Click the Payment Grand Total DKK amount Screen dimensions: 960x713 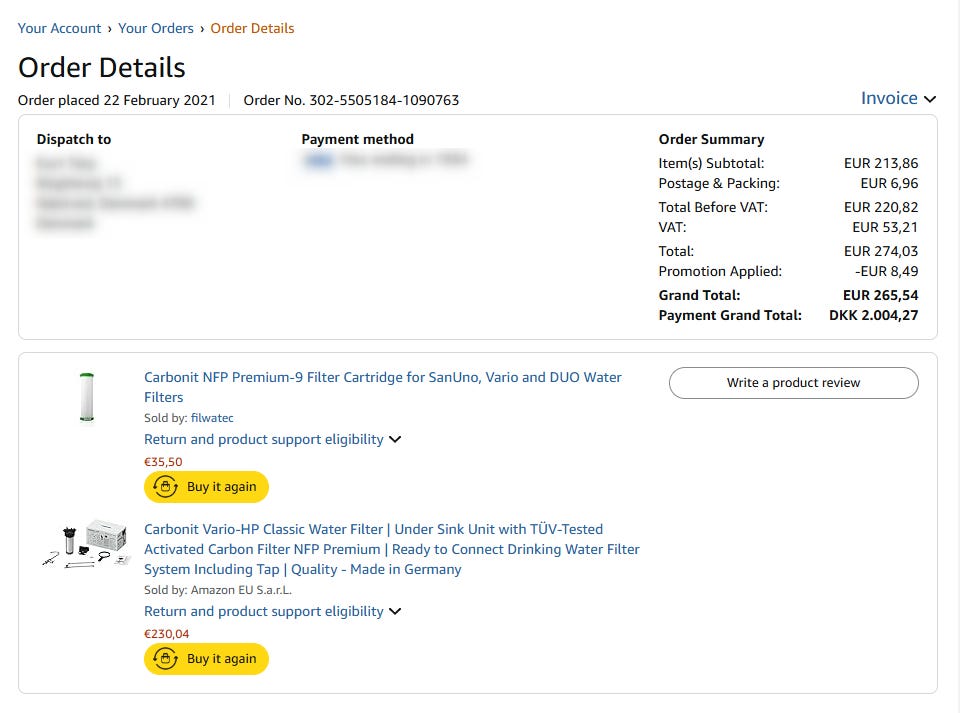[873, 315]
